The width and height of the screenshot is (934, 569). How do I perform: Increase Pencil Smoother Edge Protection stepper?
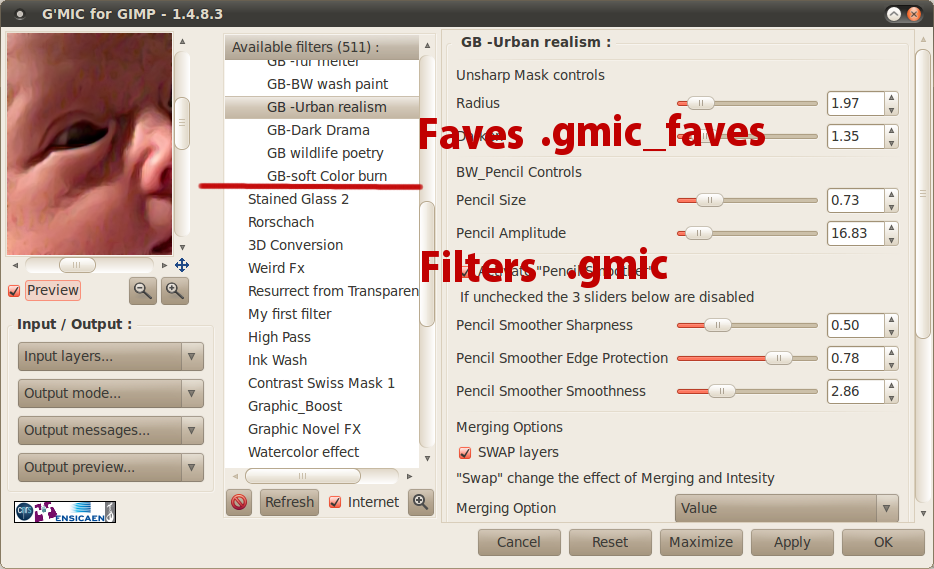(x=891, y=353)
